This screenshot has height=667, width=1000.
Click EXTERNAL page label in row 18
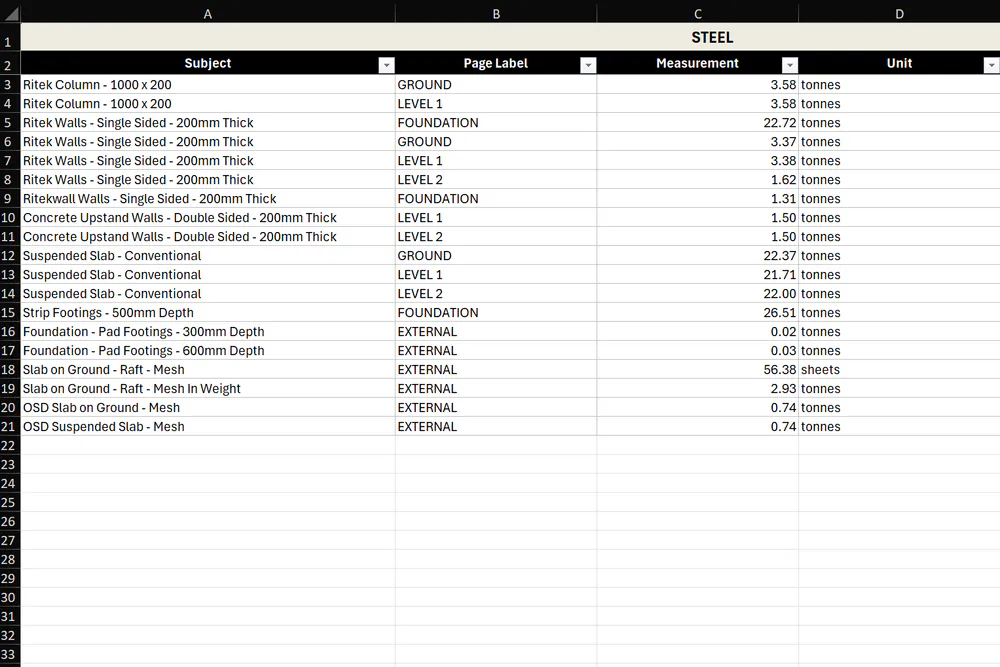tap(496, 369)
